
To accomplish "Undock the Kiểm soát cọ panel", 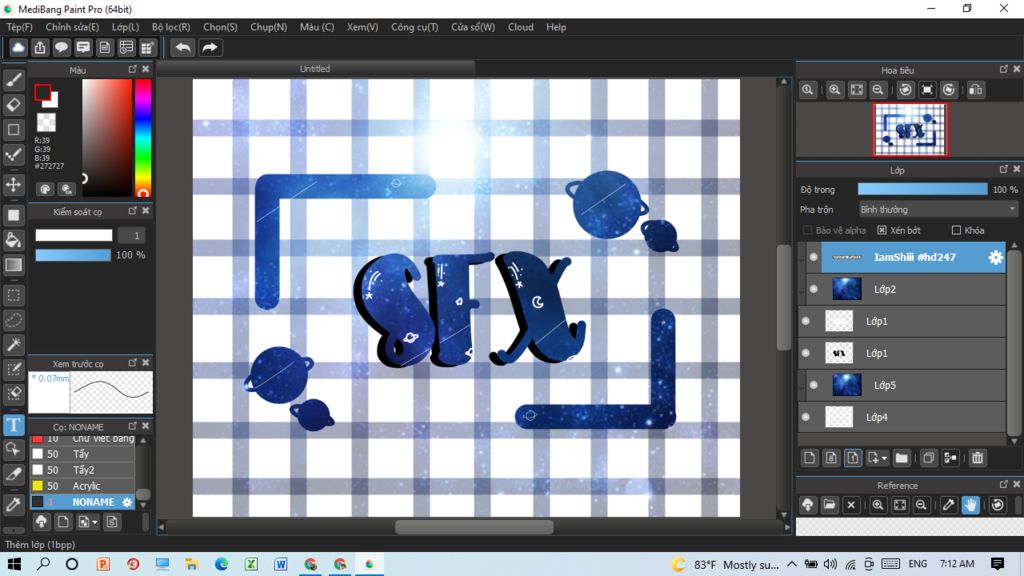I will tap(133, 211).
